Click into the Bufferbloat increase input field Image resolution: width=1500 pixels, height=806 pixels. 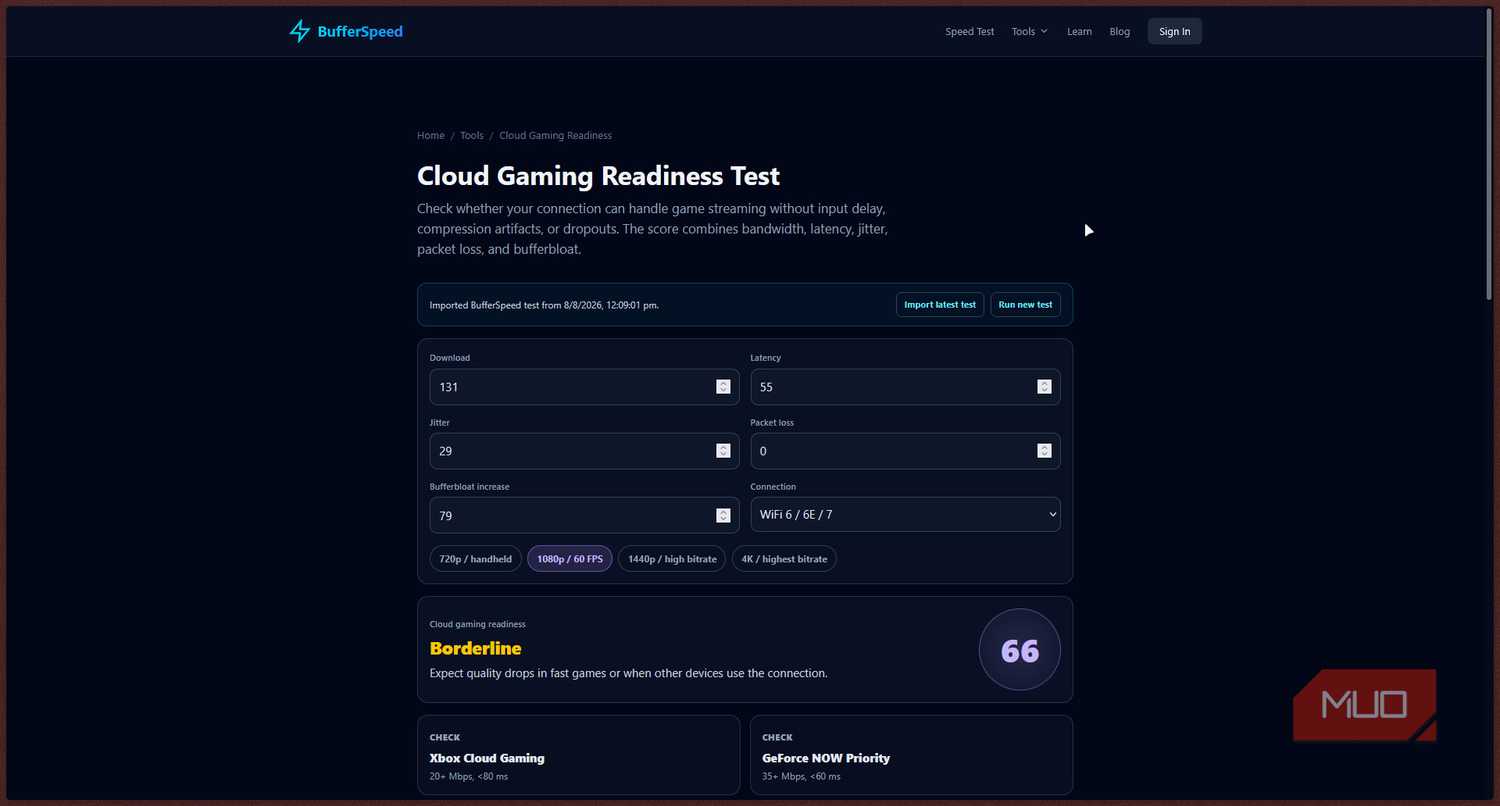pos(585,516)
